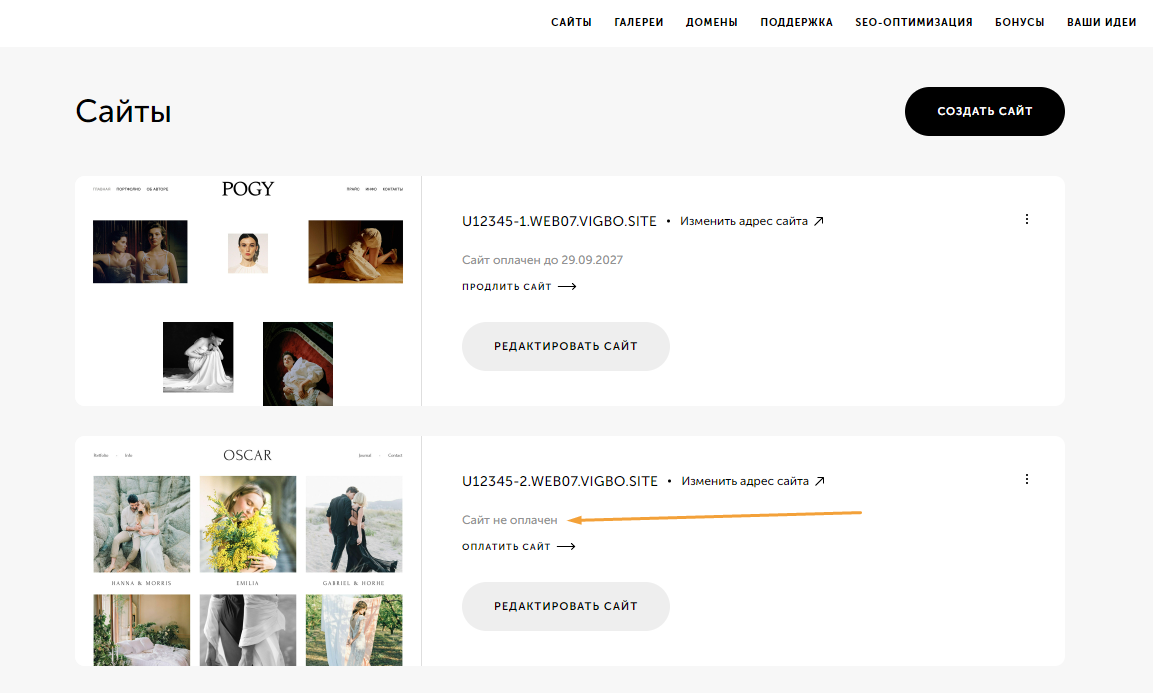
Task: Click the arrow next to Оплатить сайт
Action: coord(566,547)
